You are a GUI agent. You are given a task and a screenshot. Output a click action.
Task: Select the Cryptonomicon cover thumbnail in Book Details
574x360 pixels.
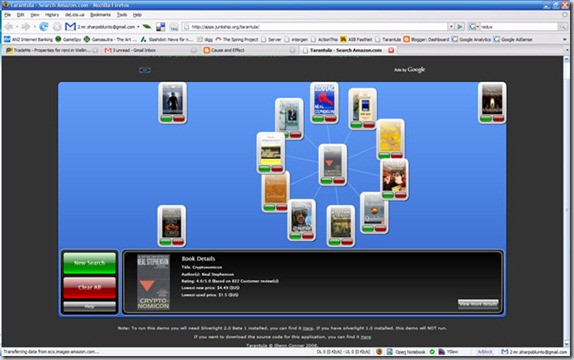[x=153, y=282]
